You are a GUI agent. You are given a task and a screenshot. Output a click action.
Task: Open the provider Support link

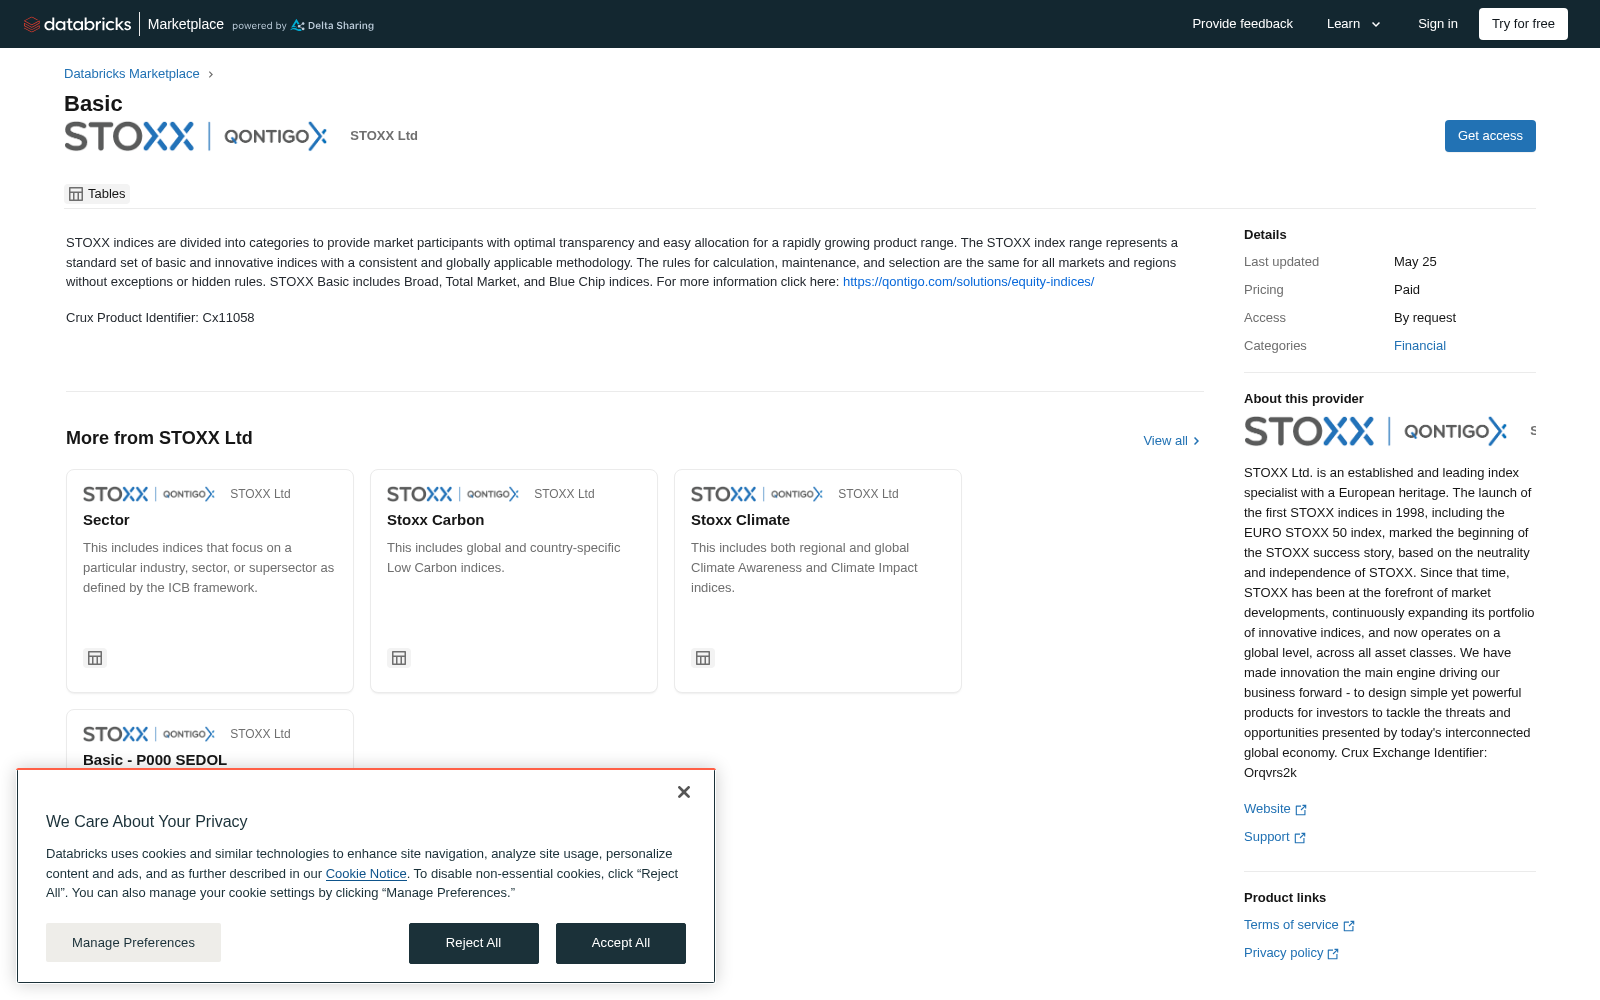point(1266,837)
